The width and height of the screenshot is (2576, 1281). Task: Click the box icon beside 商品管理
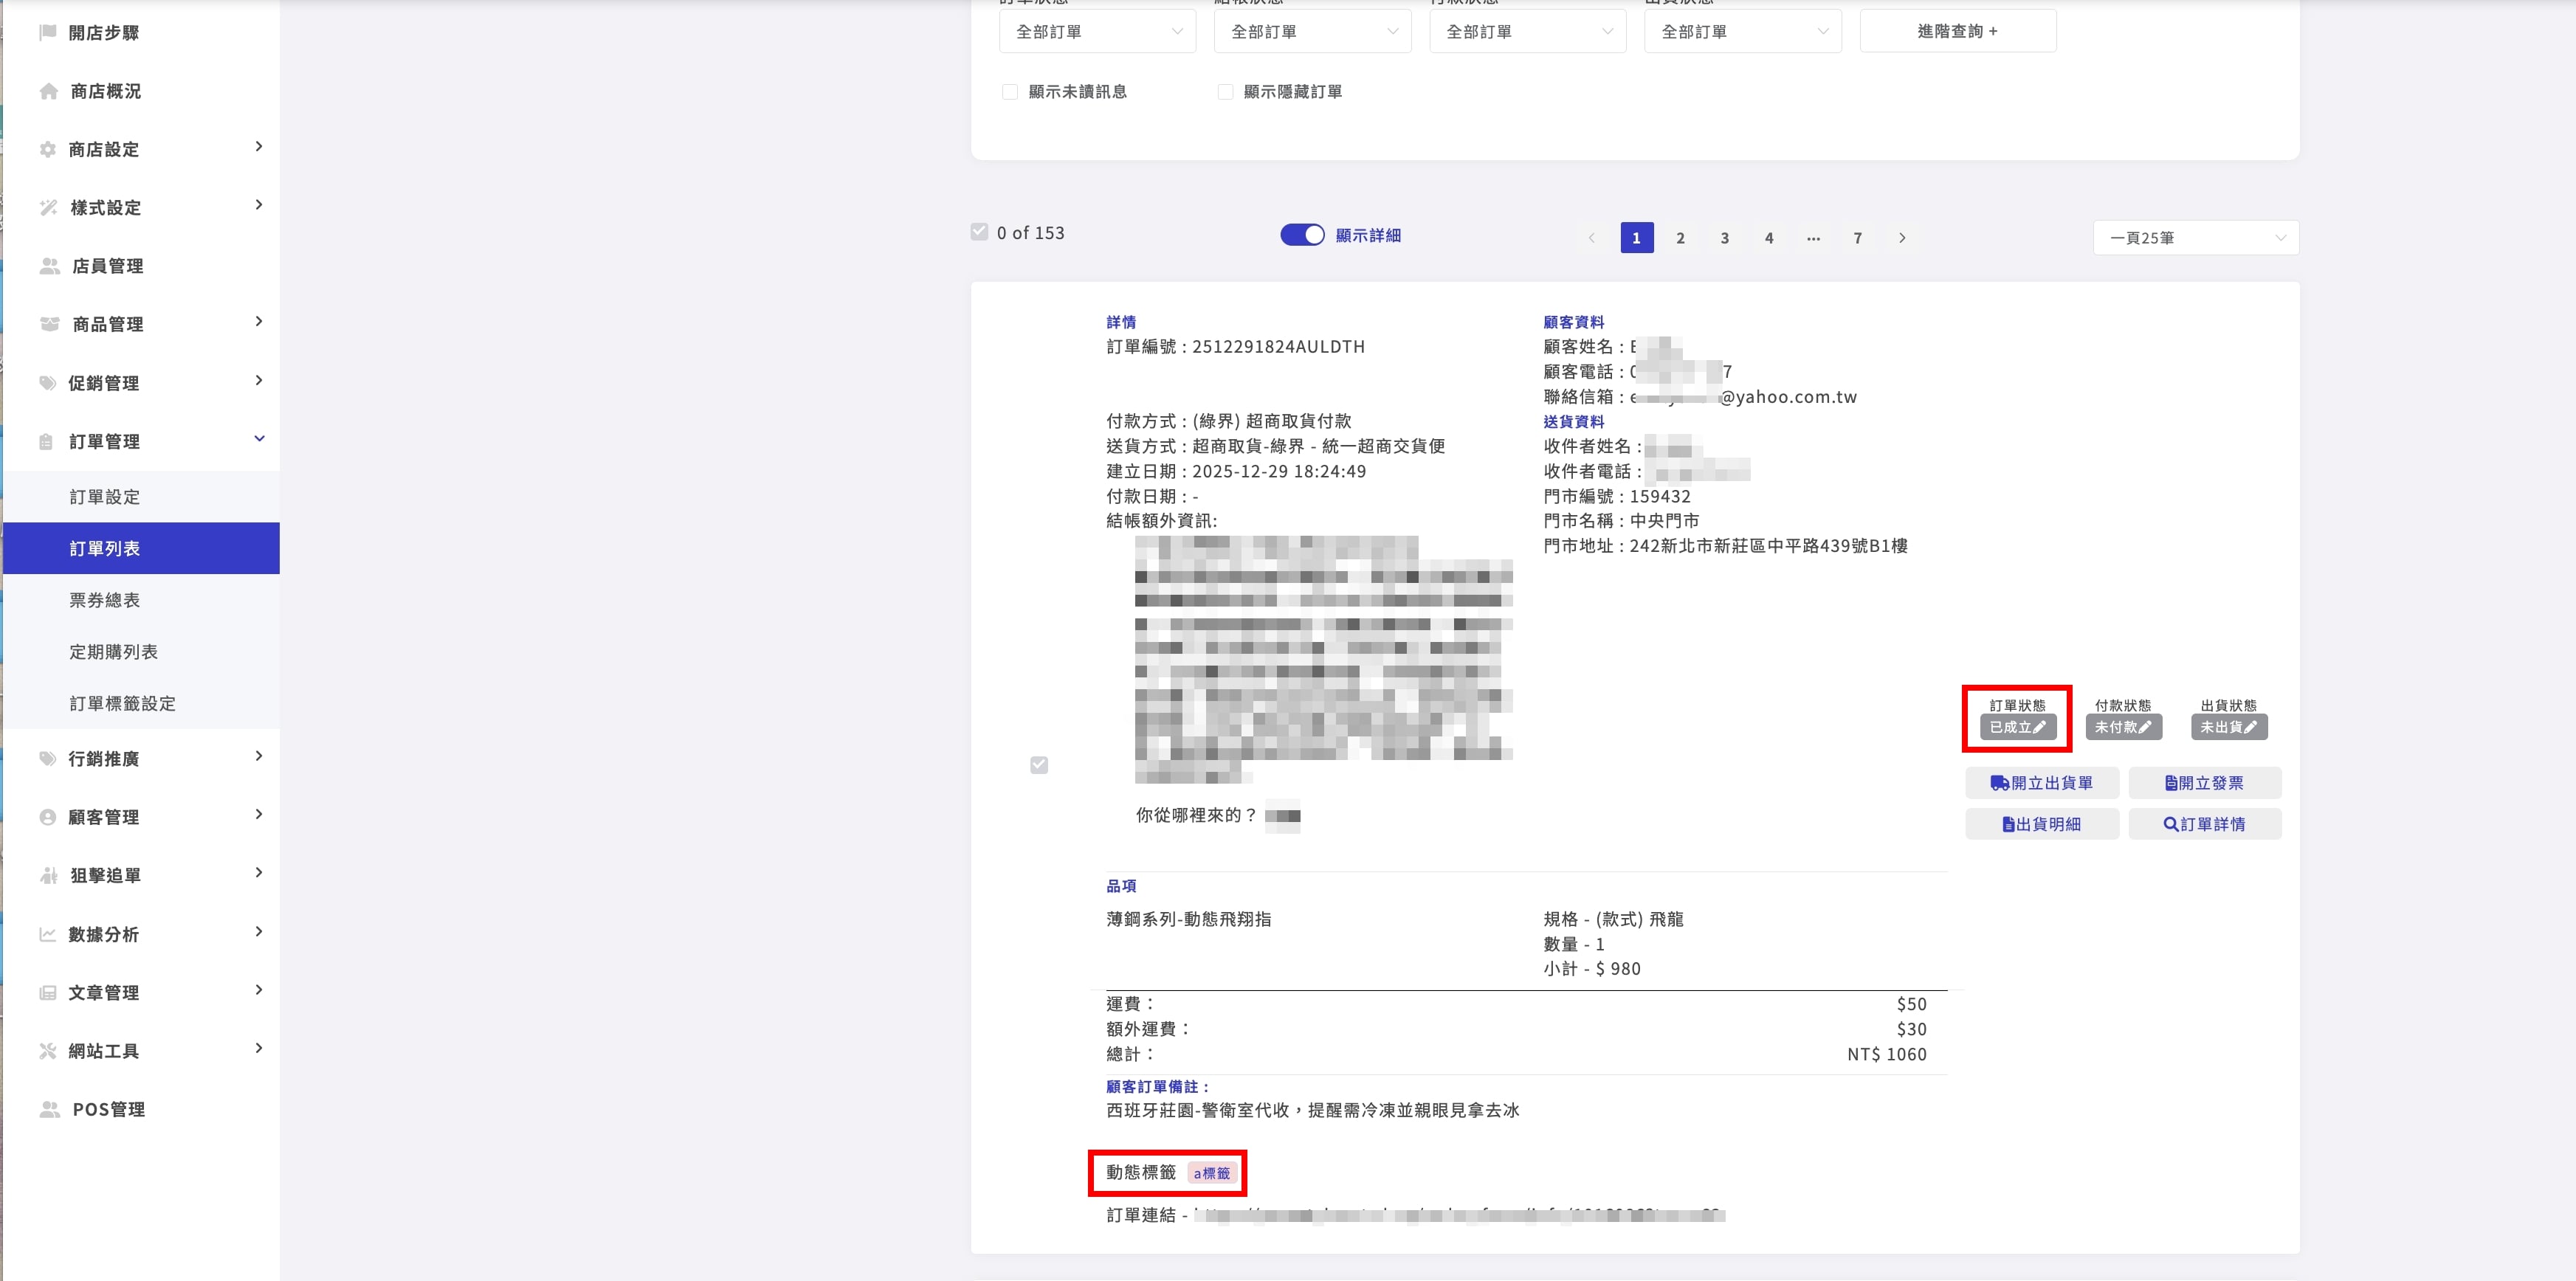[x=49, y=324]
